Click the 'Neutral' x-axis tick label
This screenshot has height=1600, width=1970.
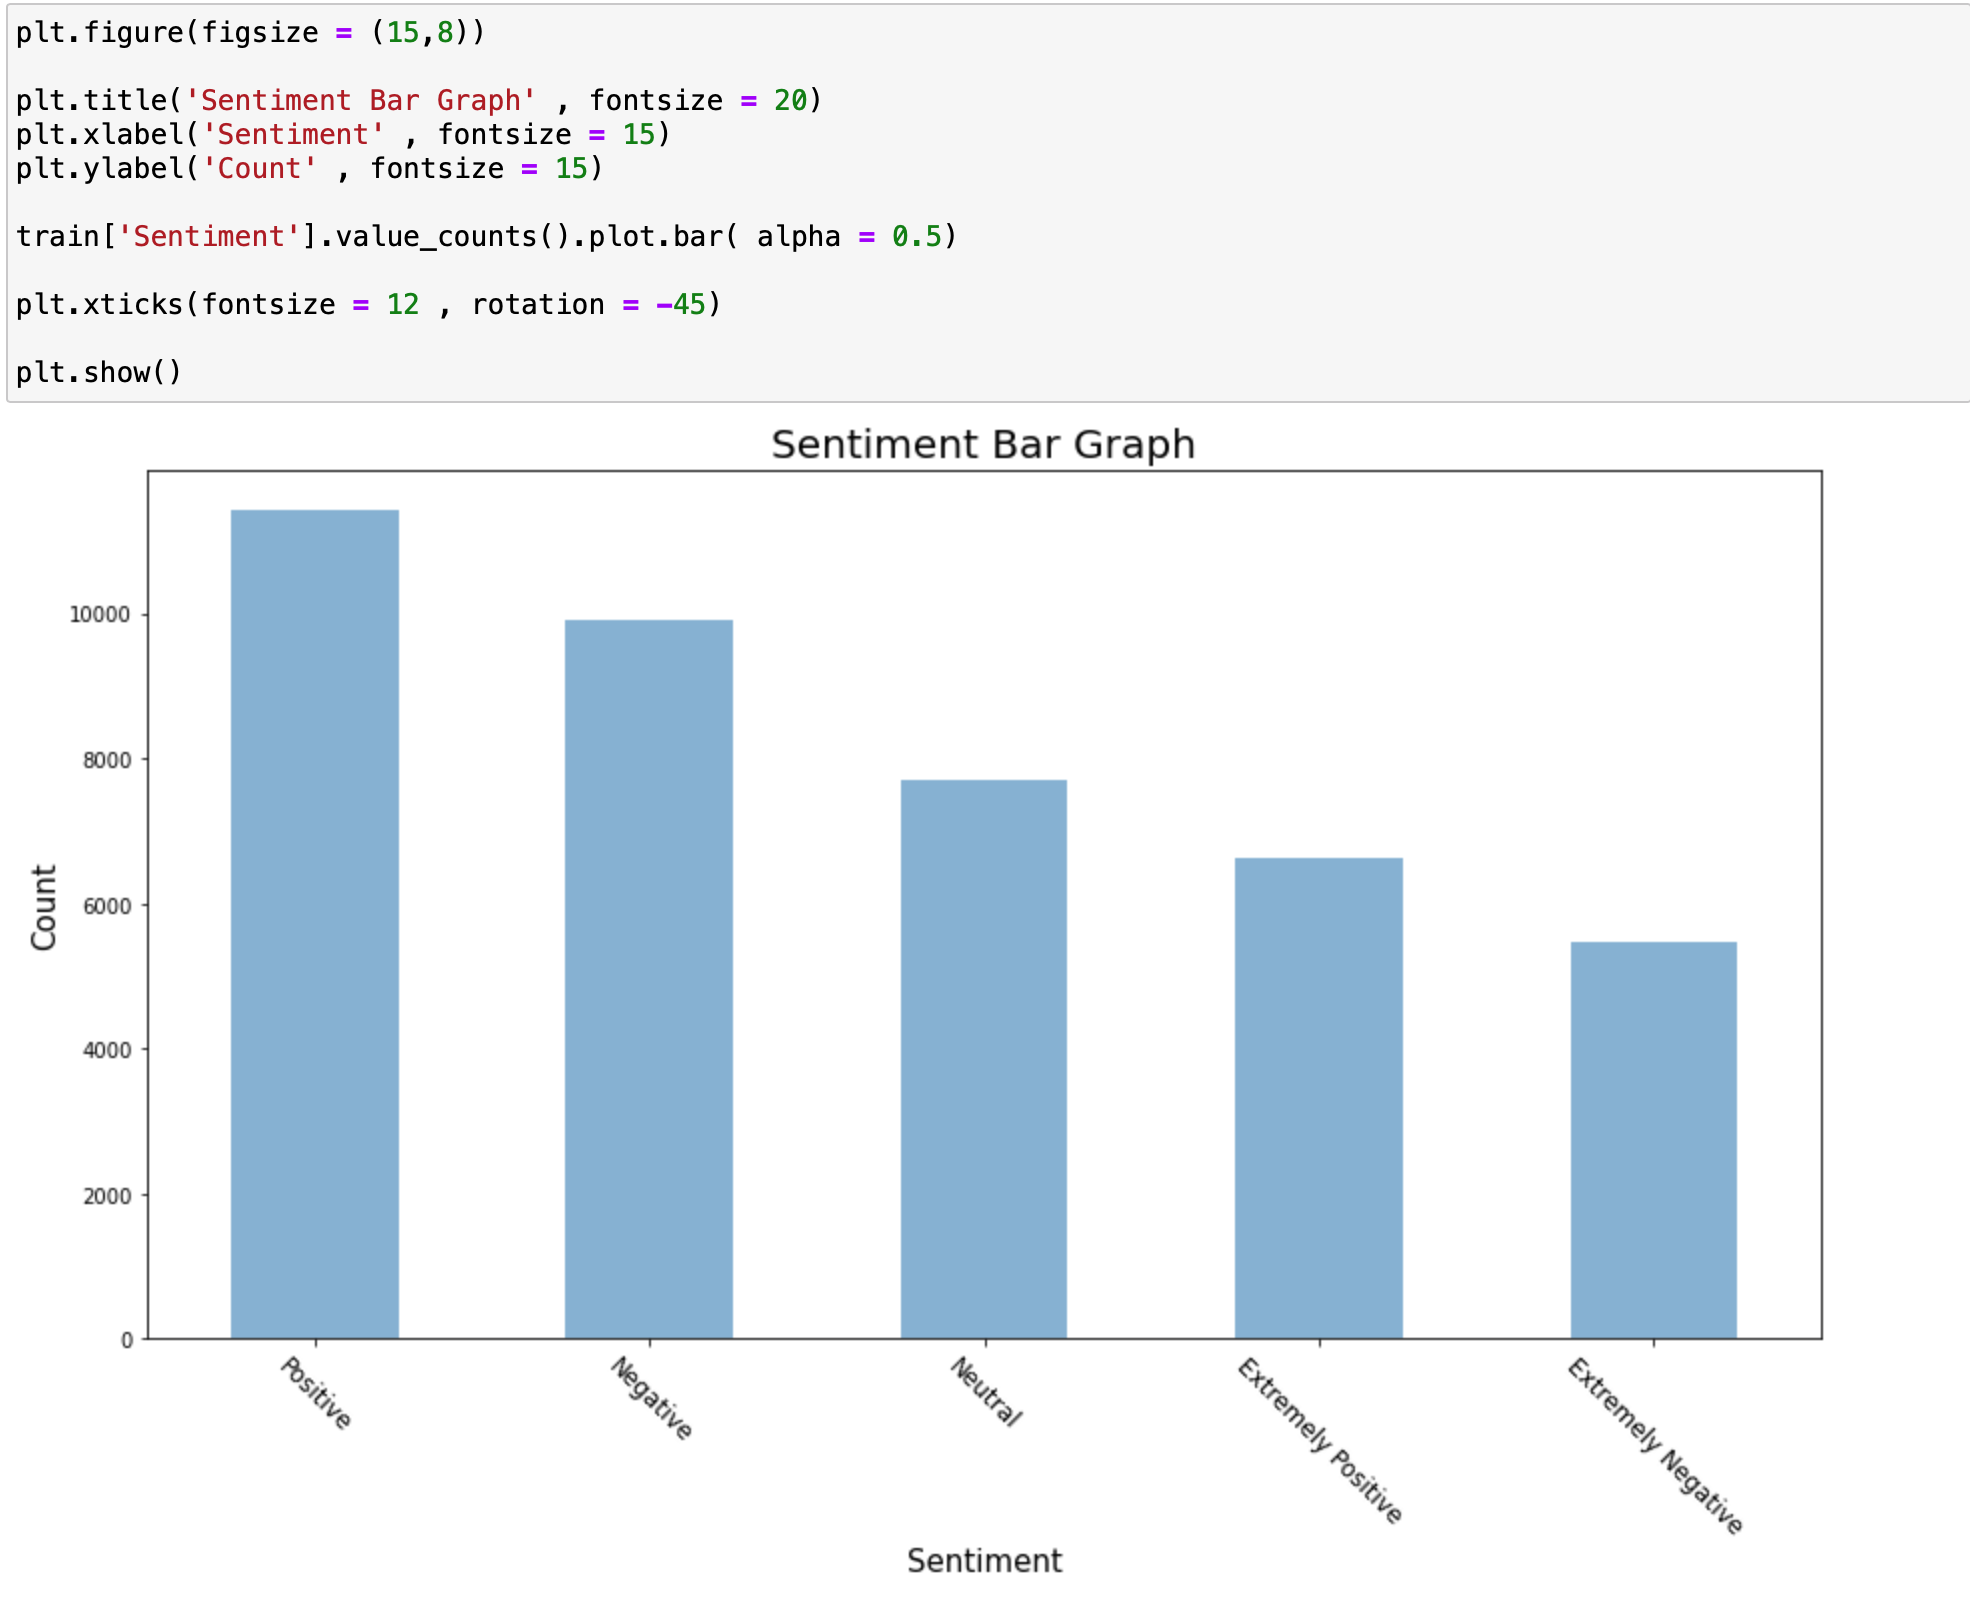pyautogui.click(x=986, y=1391)
